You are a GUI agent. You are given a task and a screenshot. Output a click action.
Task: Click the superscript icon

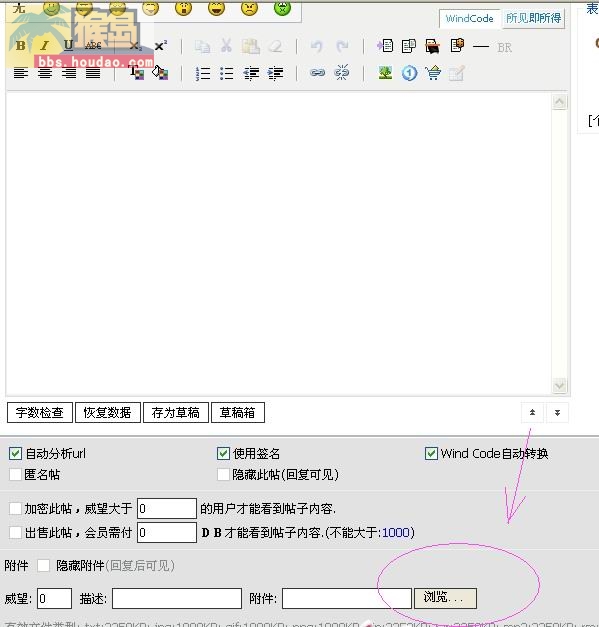(161, 46)
